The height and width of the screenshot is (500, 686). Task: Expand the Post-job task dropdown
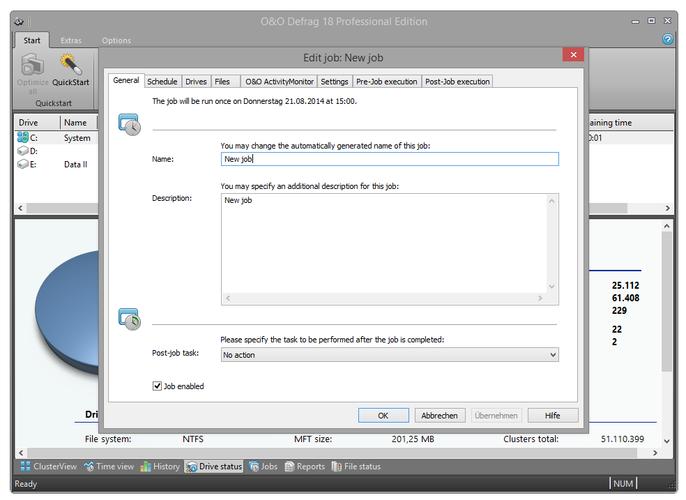point(553,355)
